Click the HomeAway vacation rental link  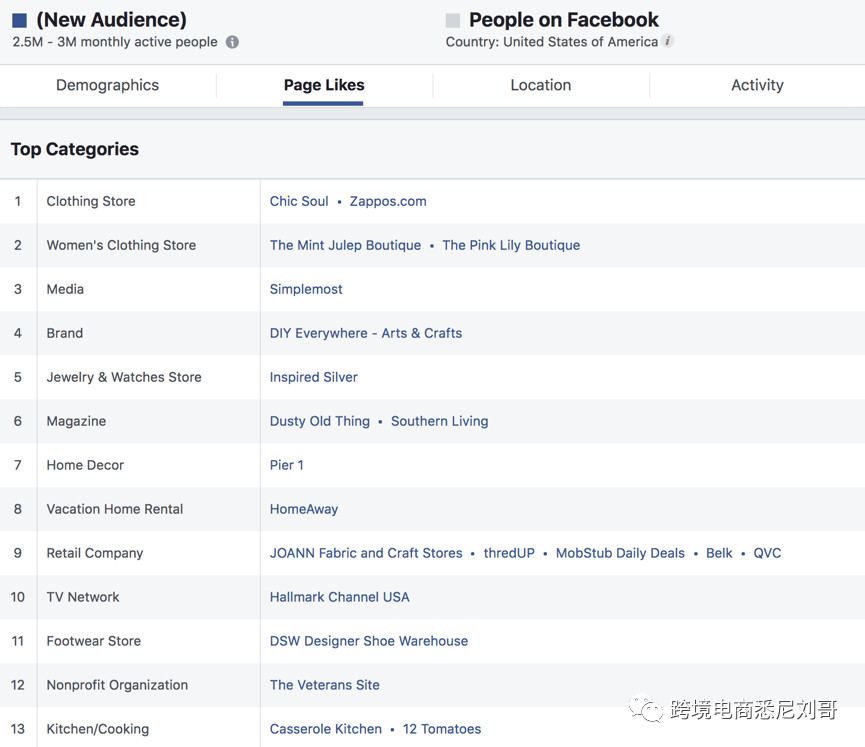pyautogui.click(x=303, y=509)
